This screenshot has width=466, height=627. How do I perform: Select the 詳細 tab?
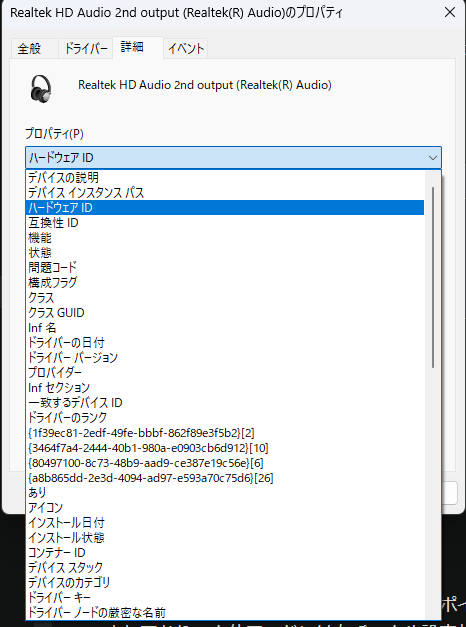click(x=132, y=48)
